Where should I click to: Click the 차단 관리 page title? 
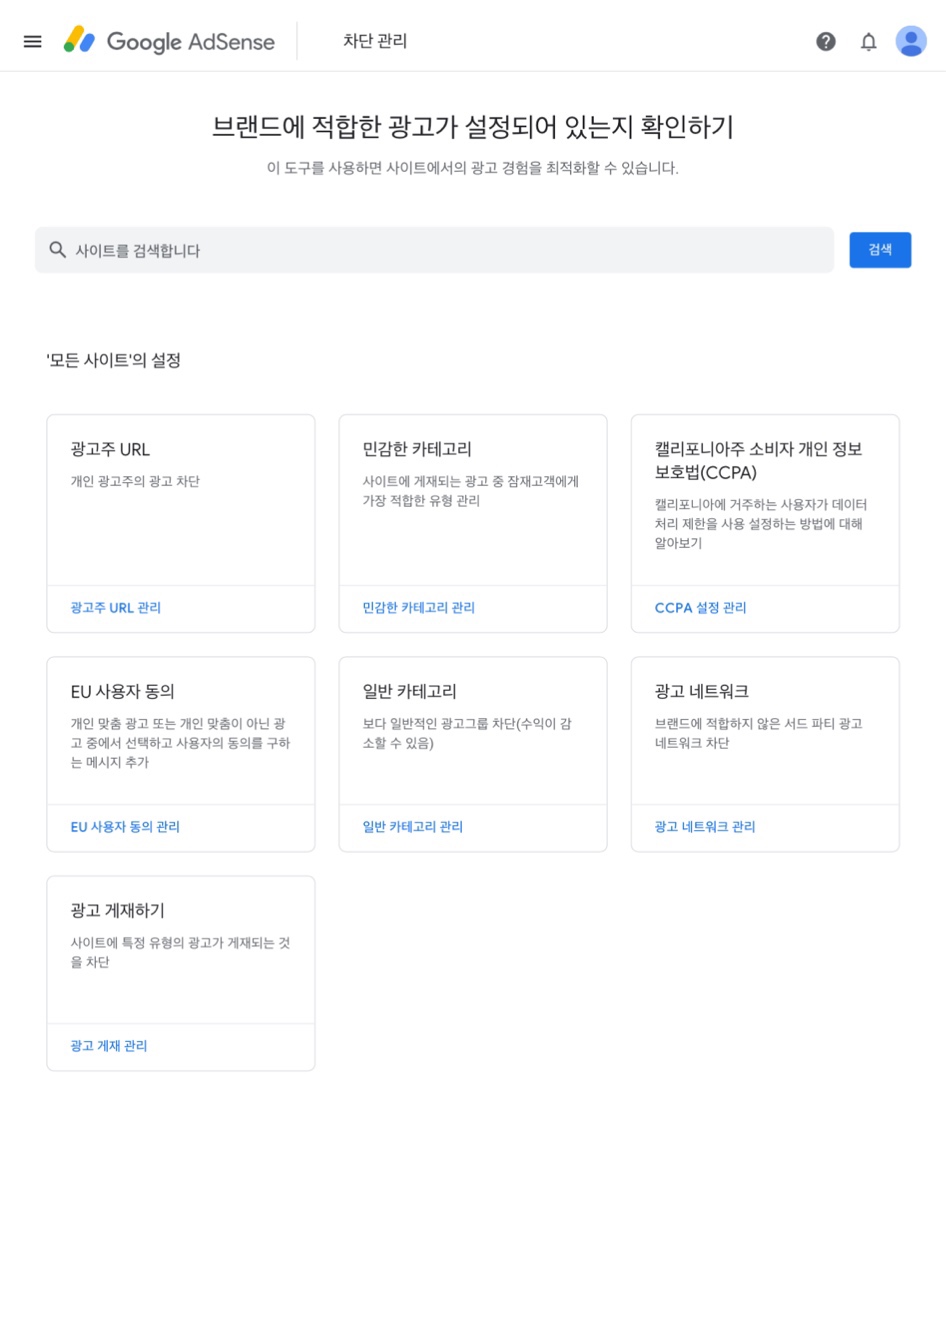(375, 41)
